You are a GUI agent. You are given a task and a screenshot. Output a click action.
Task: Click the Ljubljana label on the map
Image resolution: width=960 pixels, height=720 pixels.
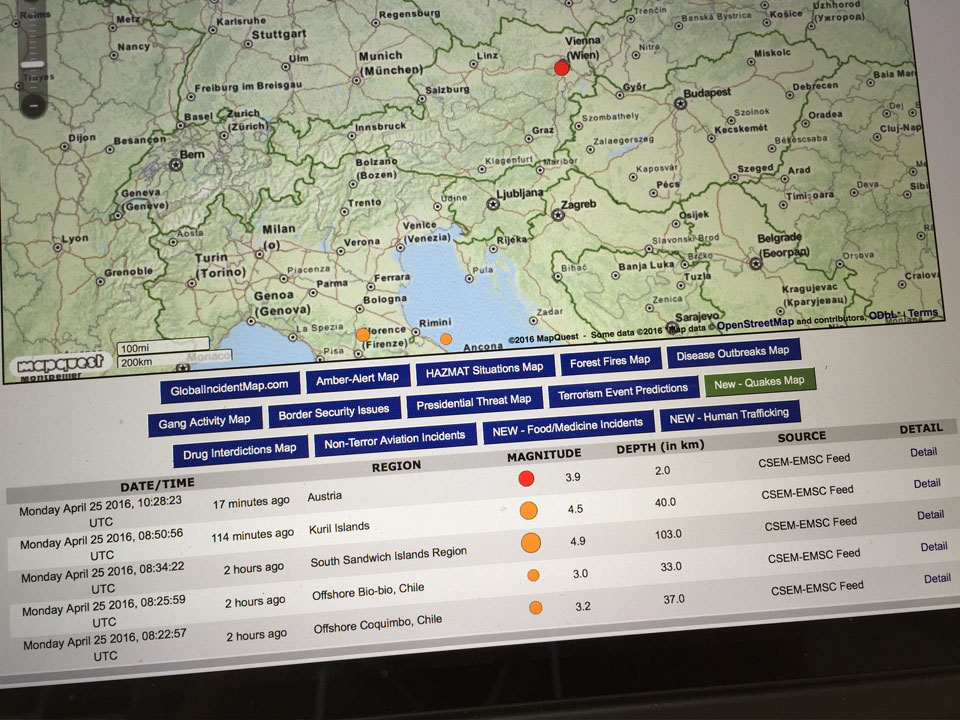(520, 193)
